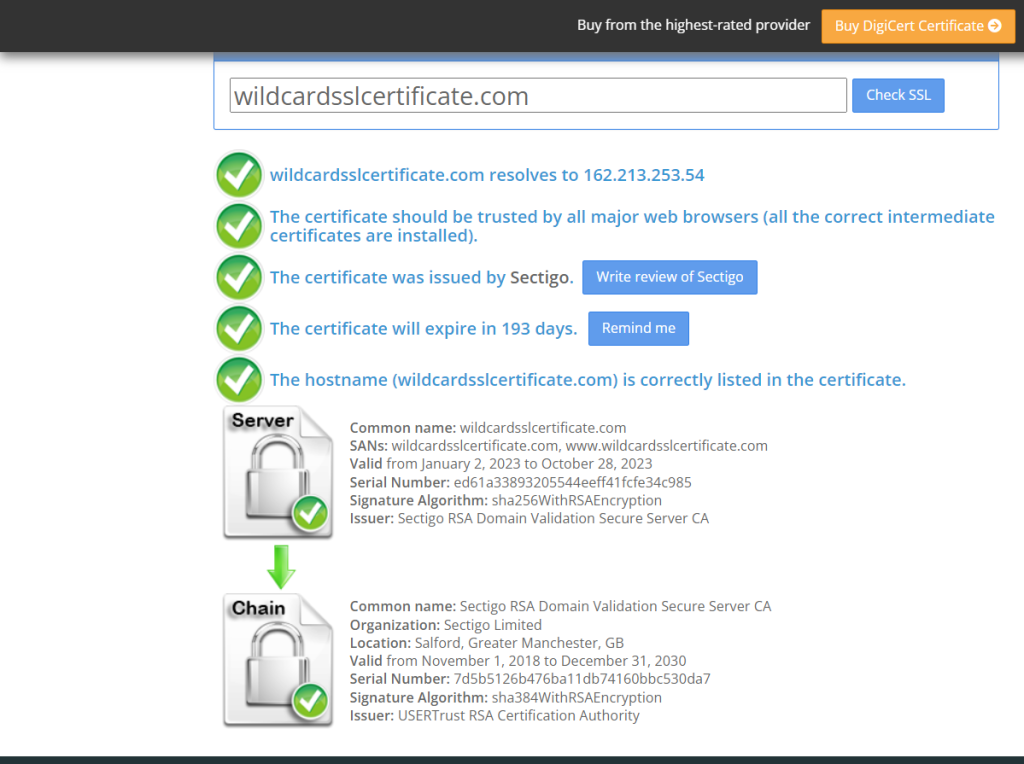Click the green check beside certificate expiry notice
Image resolution: width=1024 pixels, height=764 pixels.
point(238,328)
